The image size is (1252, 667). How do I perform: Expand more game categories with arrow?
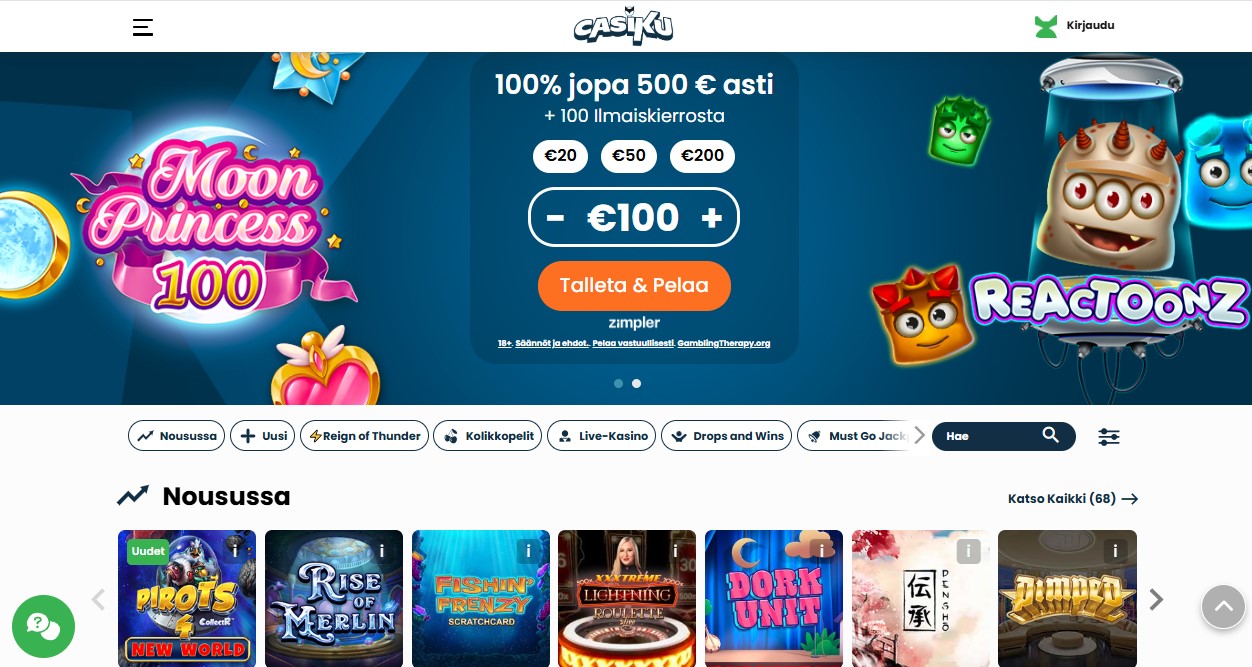(920, 435)
